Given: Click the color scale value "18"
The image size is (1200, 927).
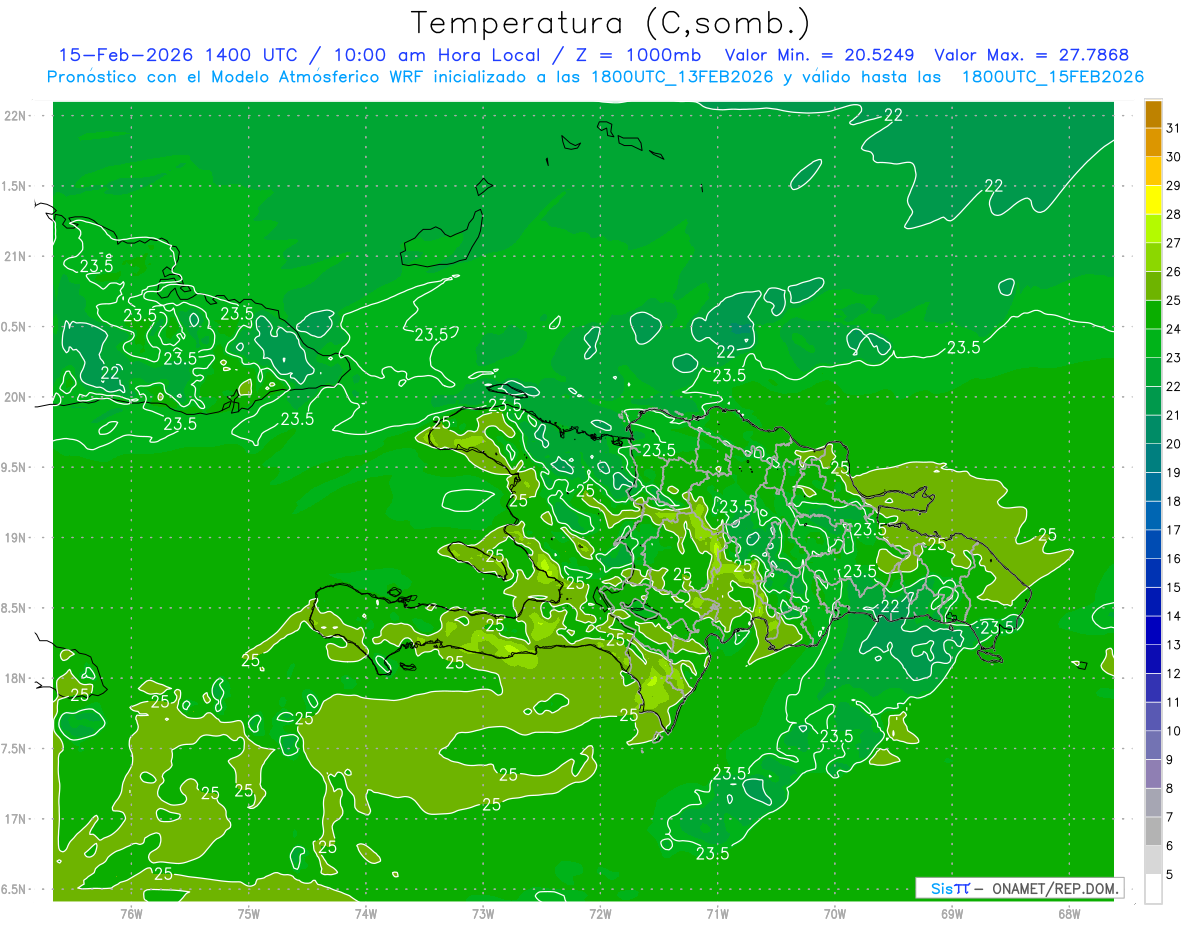Looking at the screenshot, I should [1174, 502].
